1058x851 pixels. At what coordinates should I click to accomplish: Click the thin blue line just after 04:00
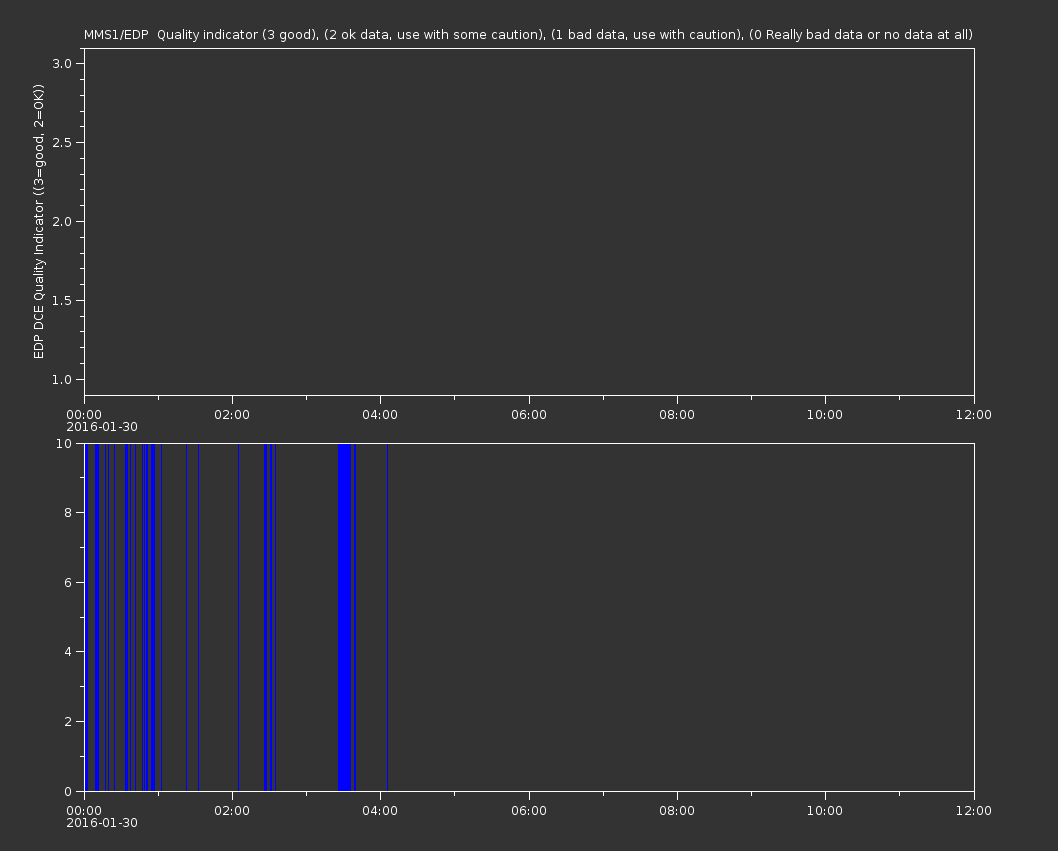pyautogui.click(x=387, y=617)
